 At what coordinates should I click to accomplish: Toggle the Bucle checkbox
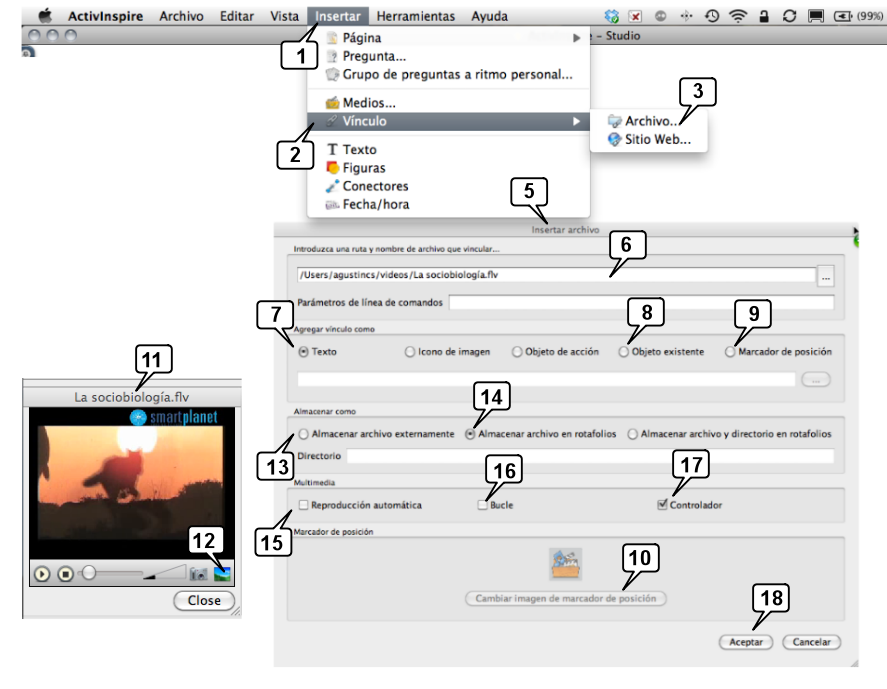pyautogui.click(x=483, y=505)
